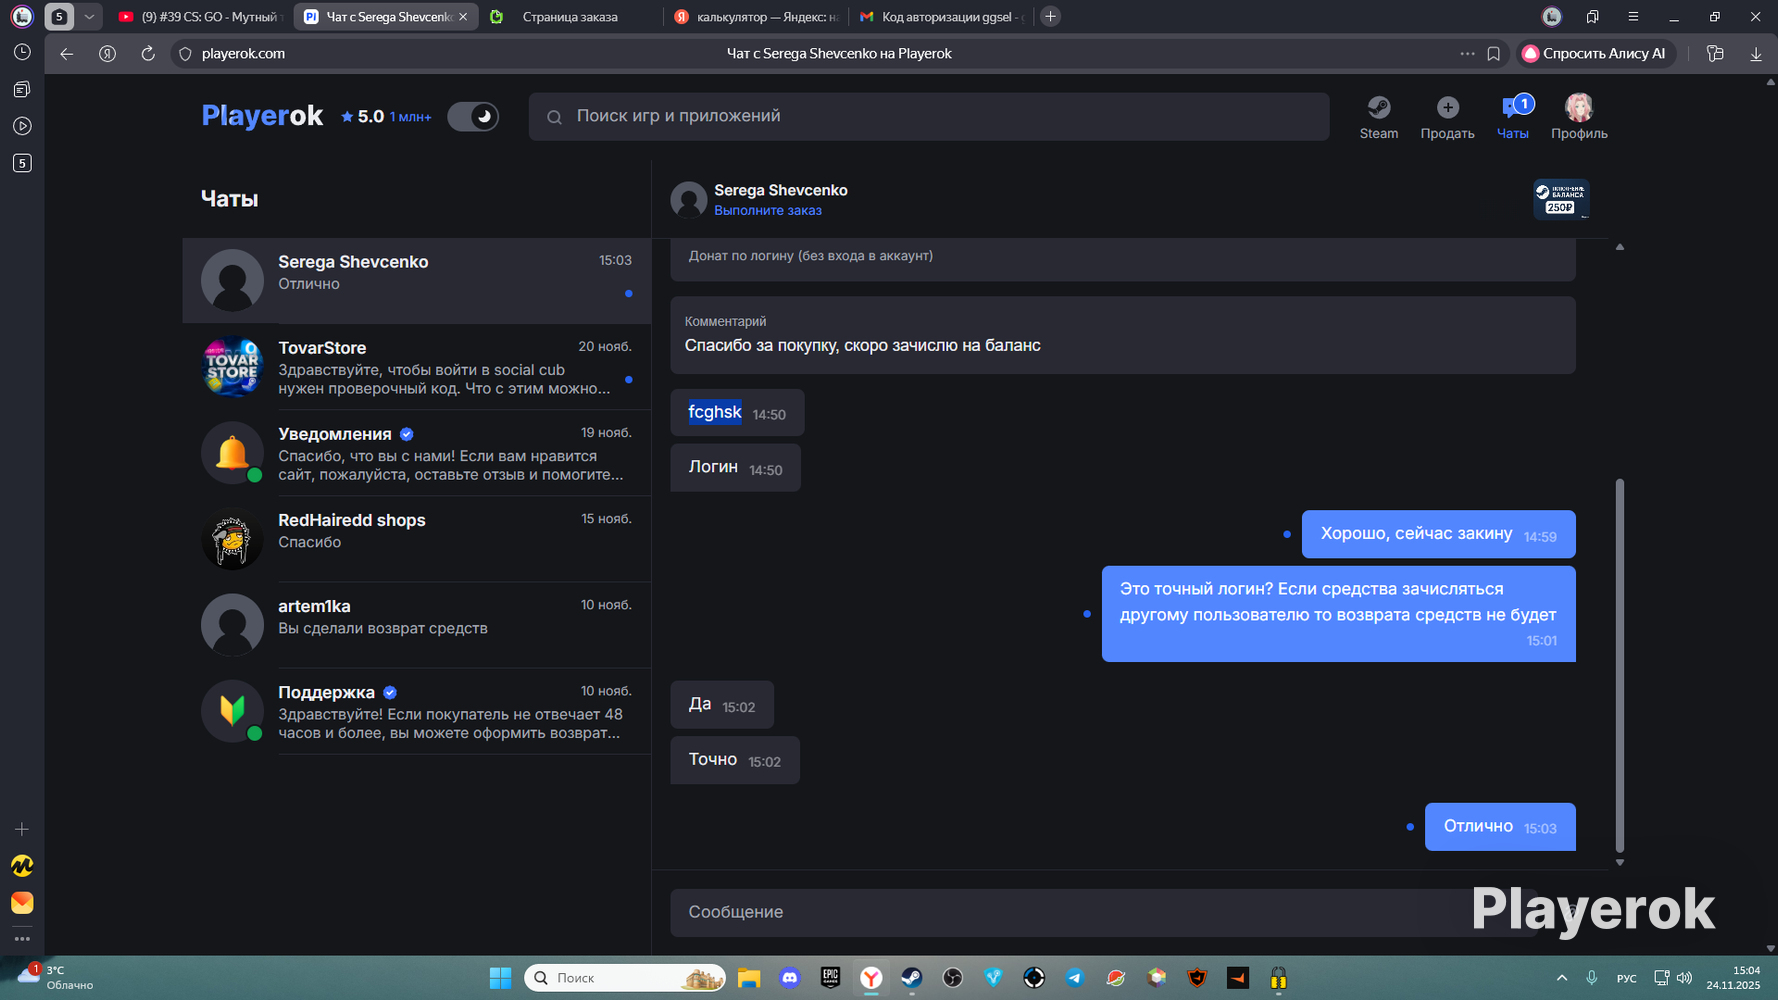Open Epic Games Launcher from taskbar
The image size is (1778, 1000).
point(831,978)
